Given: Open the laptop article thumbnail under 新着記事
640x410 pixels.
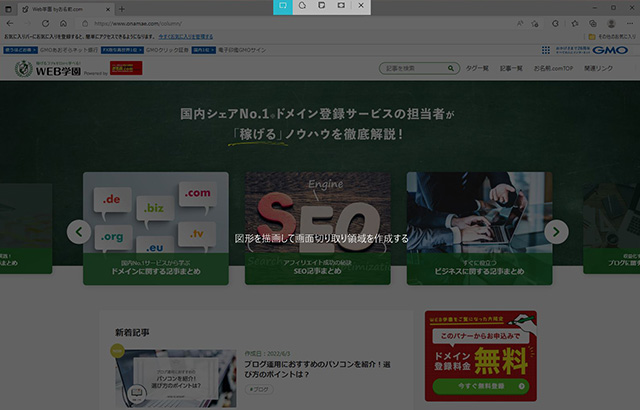Looking at the screenshot, I should tap(176, 378).
